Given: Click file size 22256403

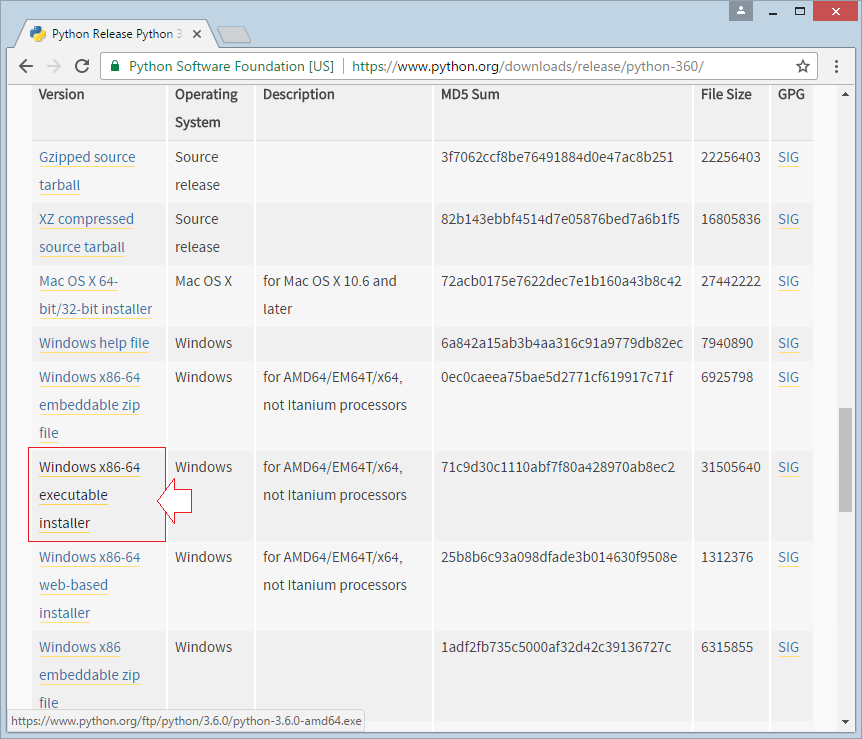Looking at the screenshot, I should tap(731, 157).
